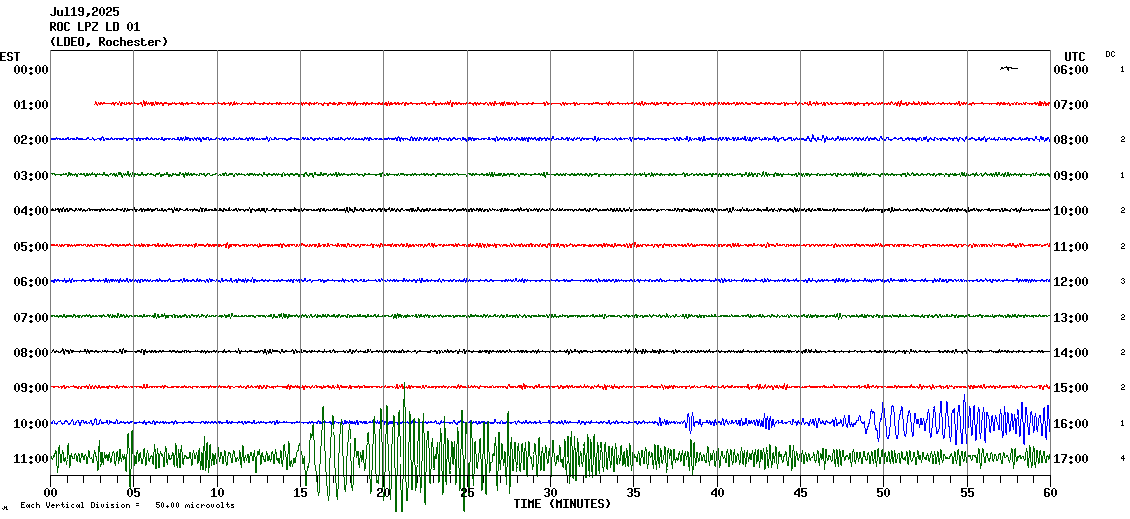The height and width of the screenshot is (519, 1130).
Task: Select the station code ROC LPZ LD 01
Action: tap(94, 27)
